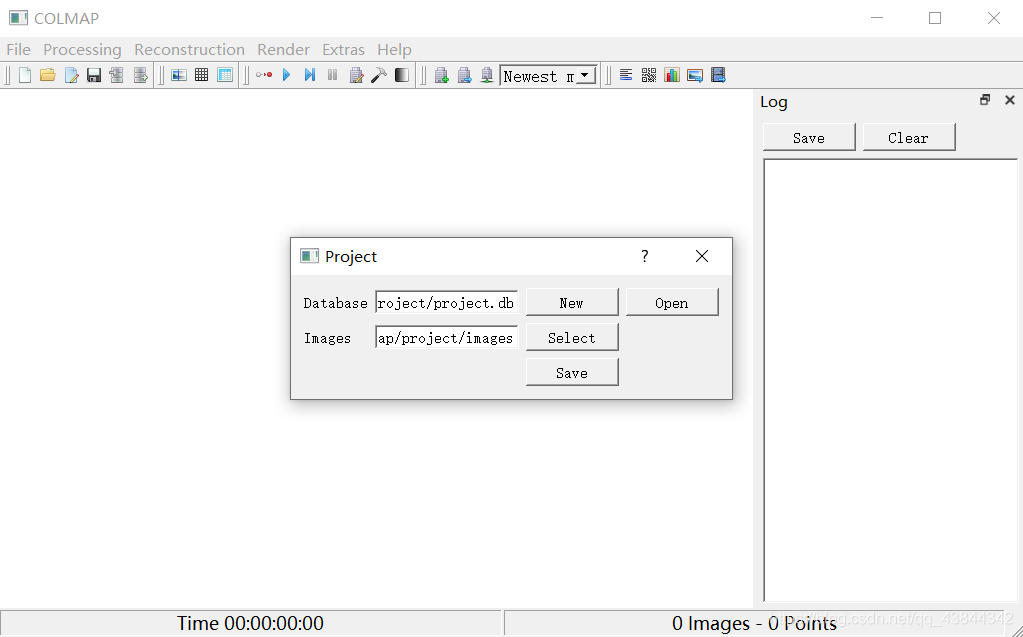Open the Match matrix QR-like icon
The width and height of the screenshot is (1023, 637).
649,75
